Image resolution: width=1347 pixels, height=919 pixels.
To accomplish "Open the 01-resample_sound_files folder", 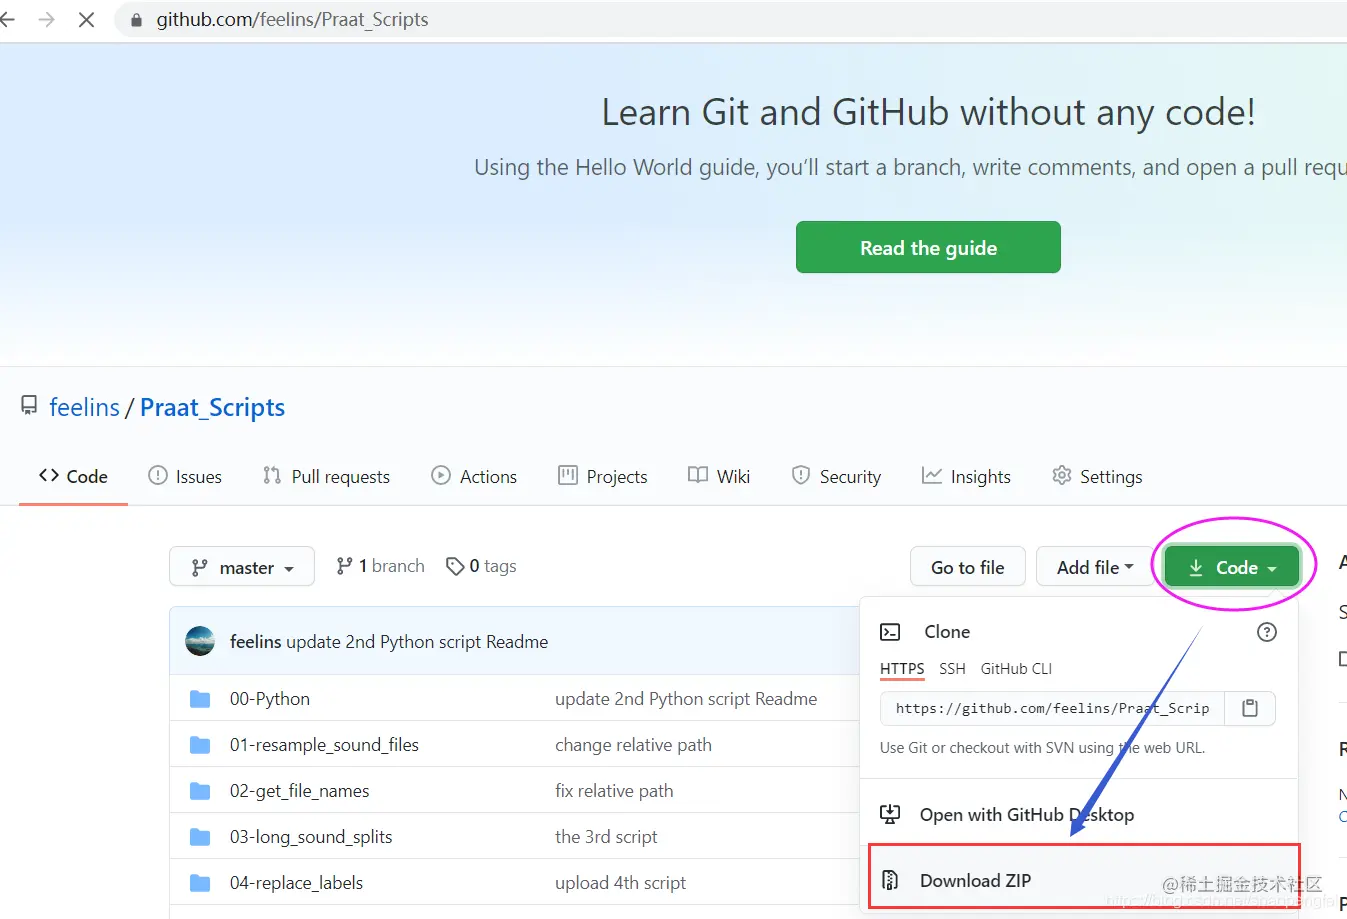I will tap(324, 745).
